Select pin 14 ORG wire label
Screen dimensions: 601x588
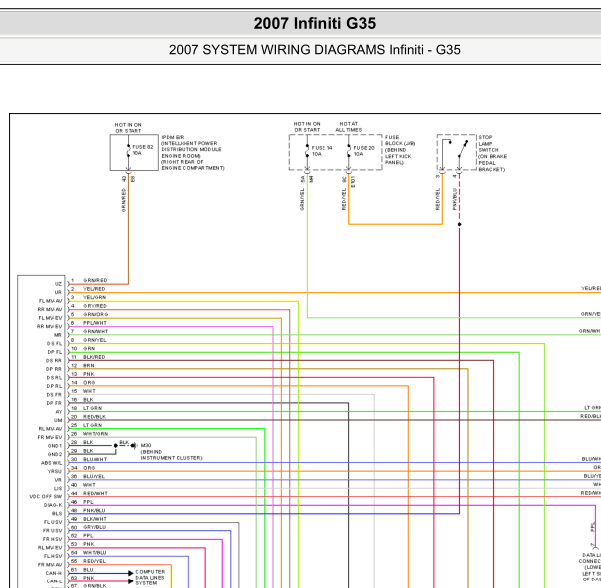pos(89,383)
